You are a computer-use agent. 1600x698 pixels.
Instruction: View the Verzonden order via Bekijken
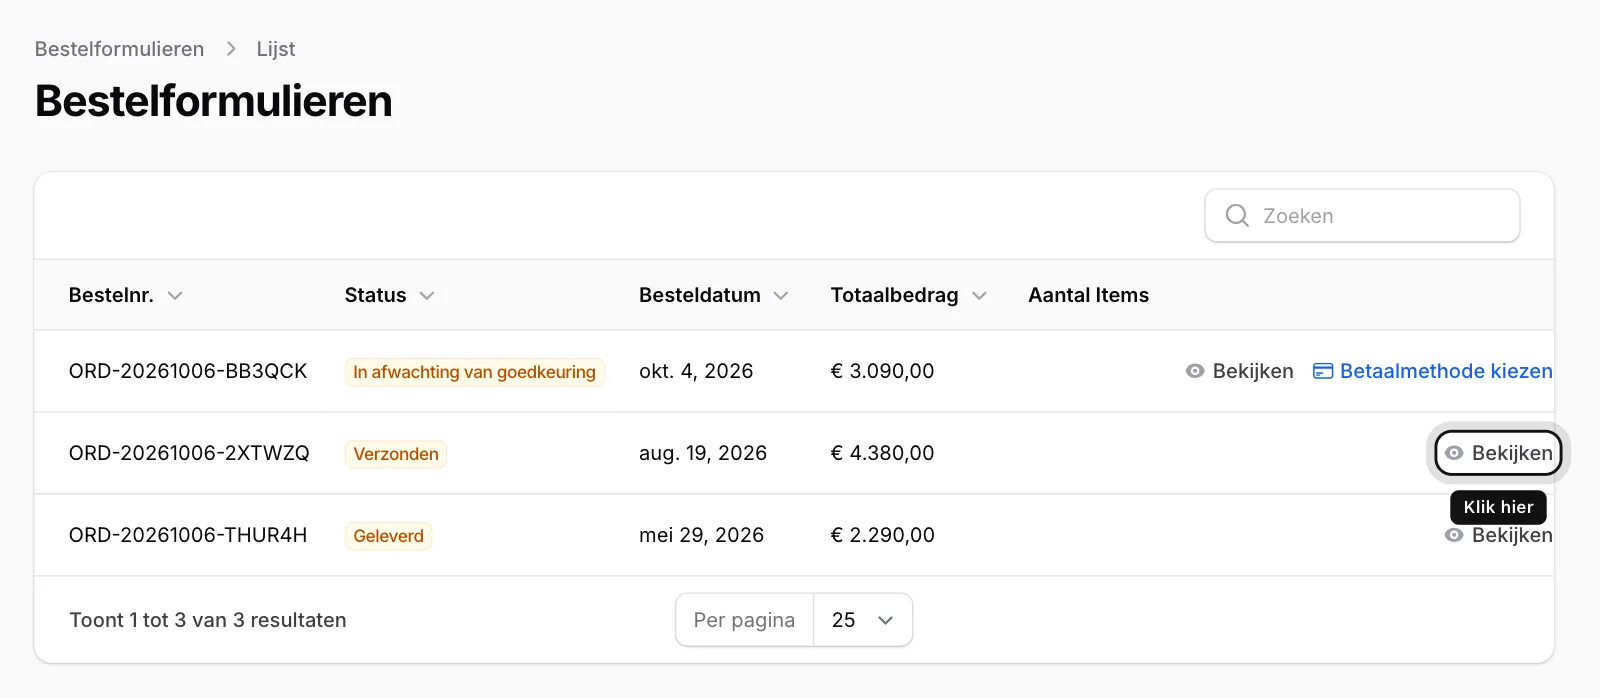[x=1498, y=453]
